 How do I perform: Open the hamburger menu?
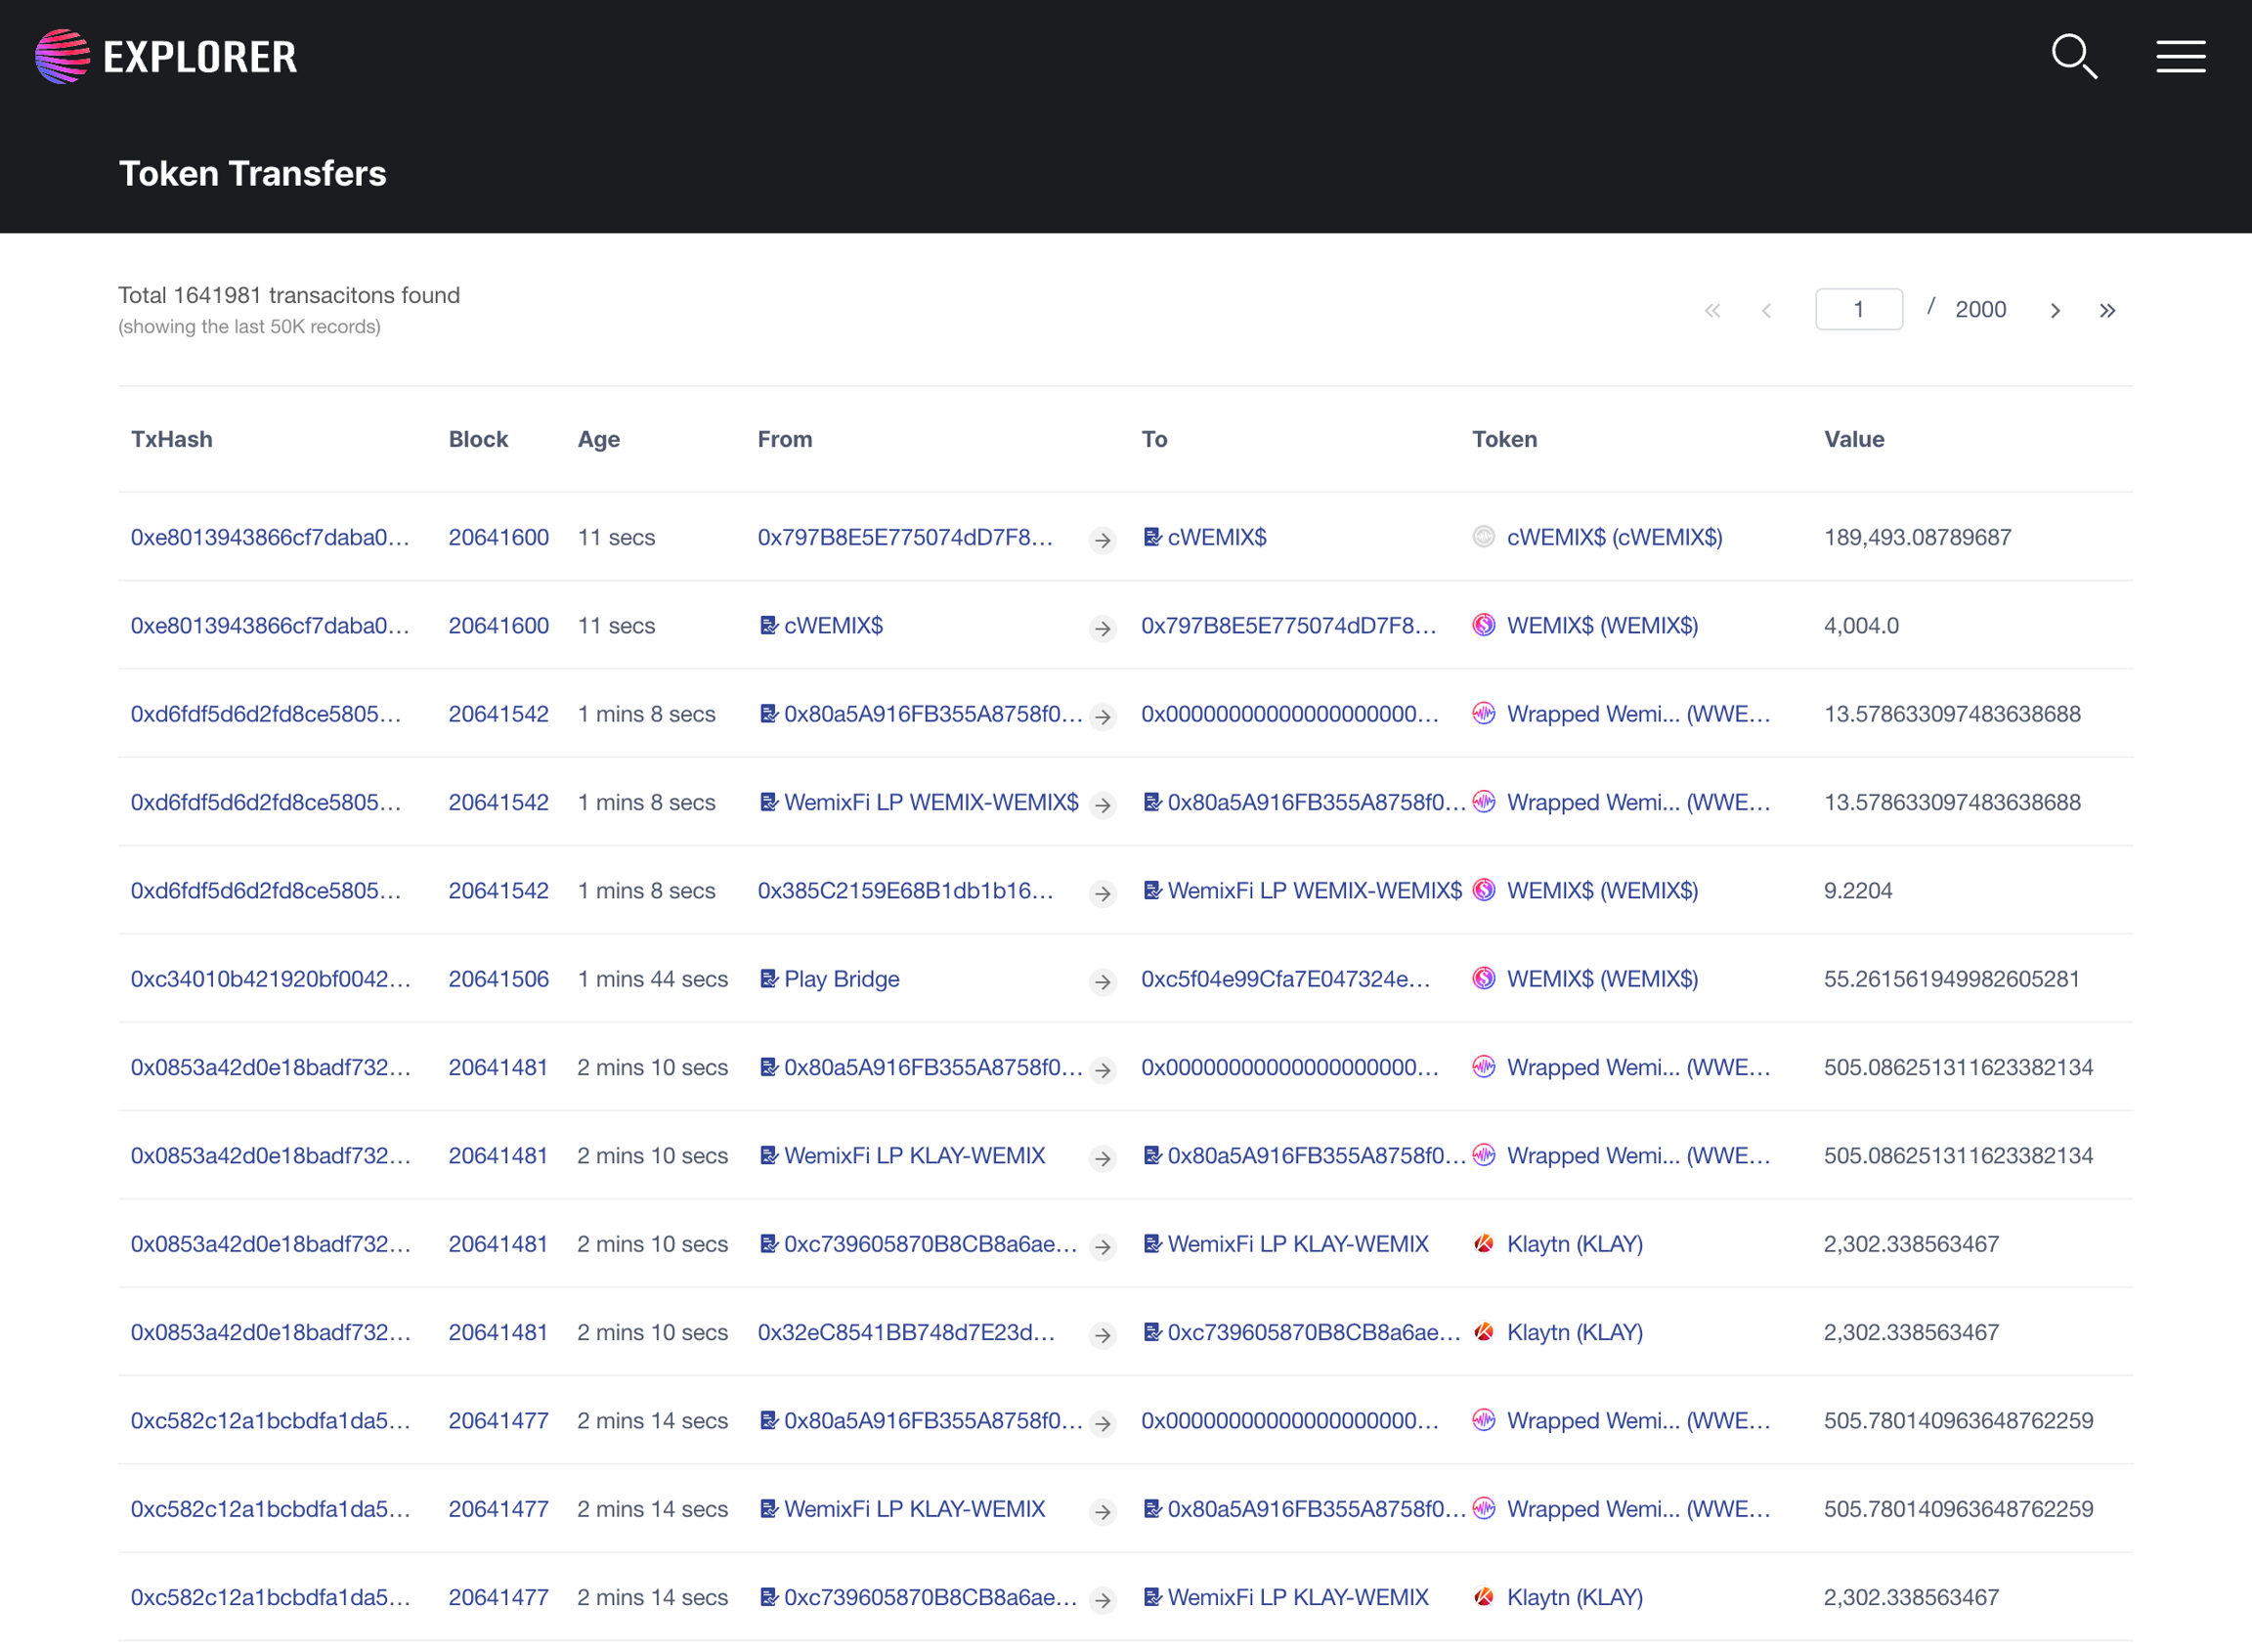tap(2180, 56)
